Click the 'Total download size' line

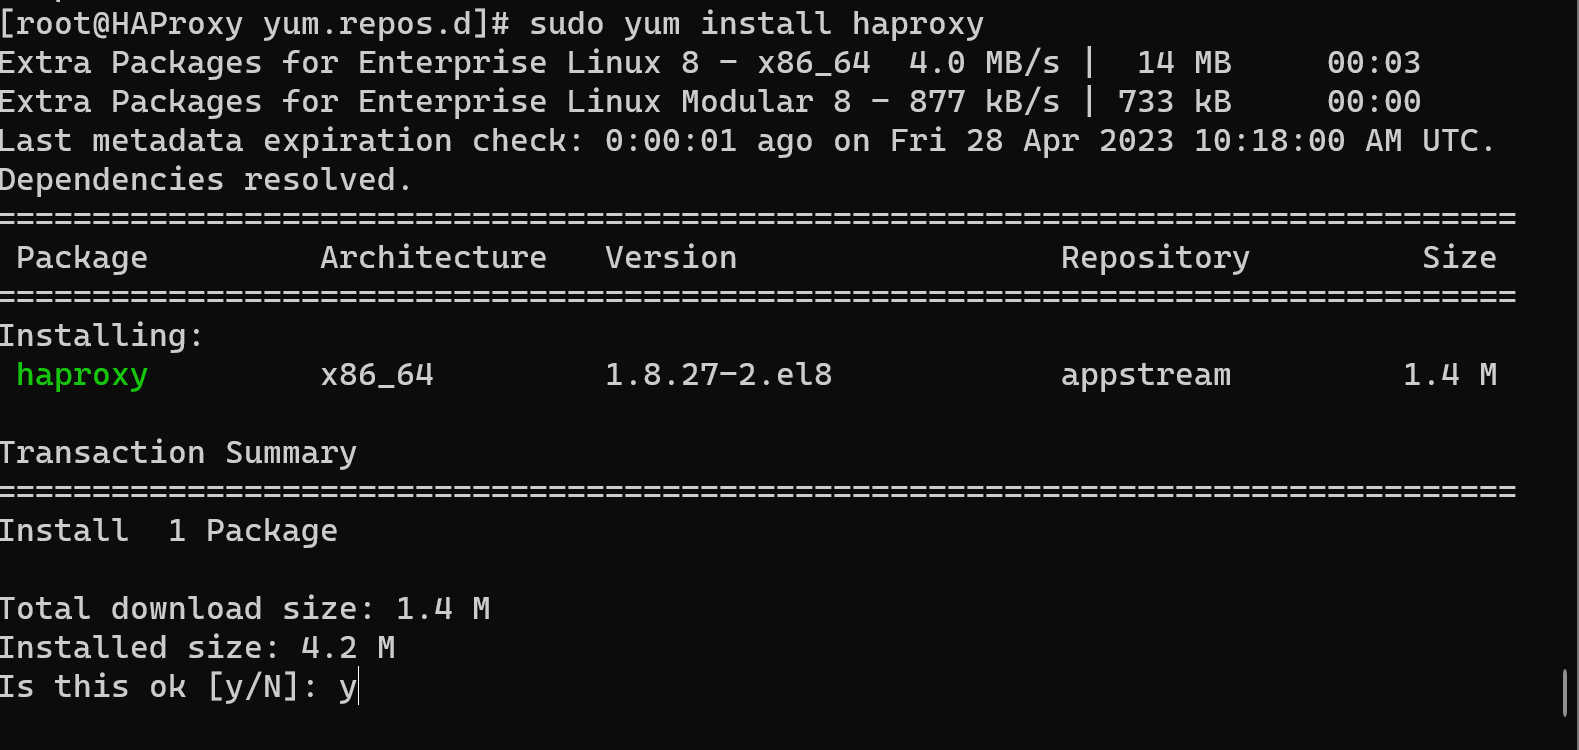point(245,609)
